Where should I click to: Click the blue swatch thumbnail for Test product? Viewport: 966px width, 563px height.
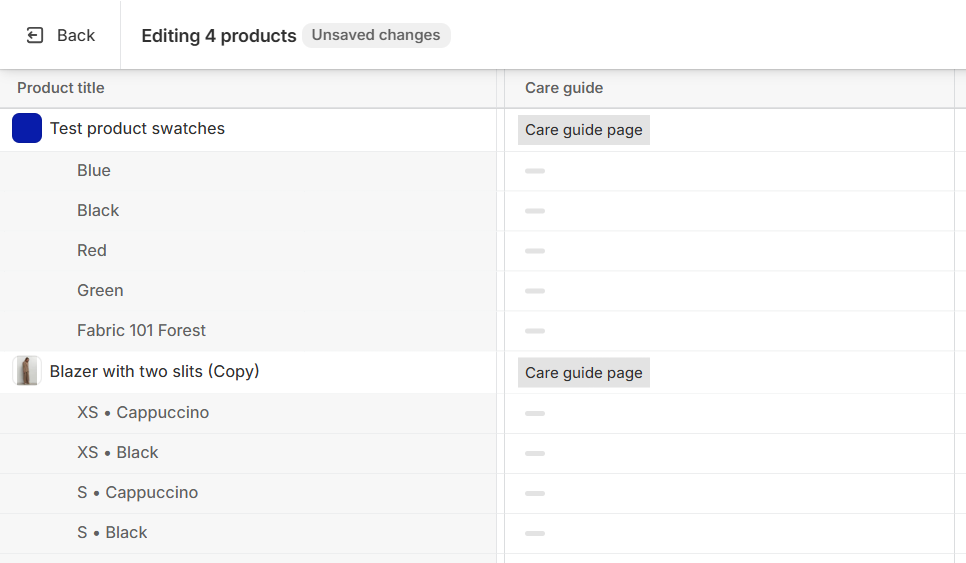click(27, 128)
